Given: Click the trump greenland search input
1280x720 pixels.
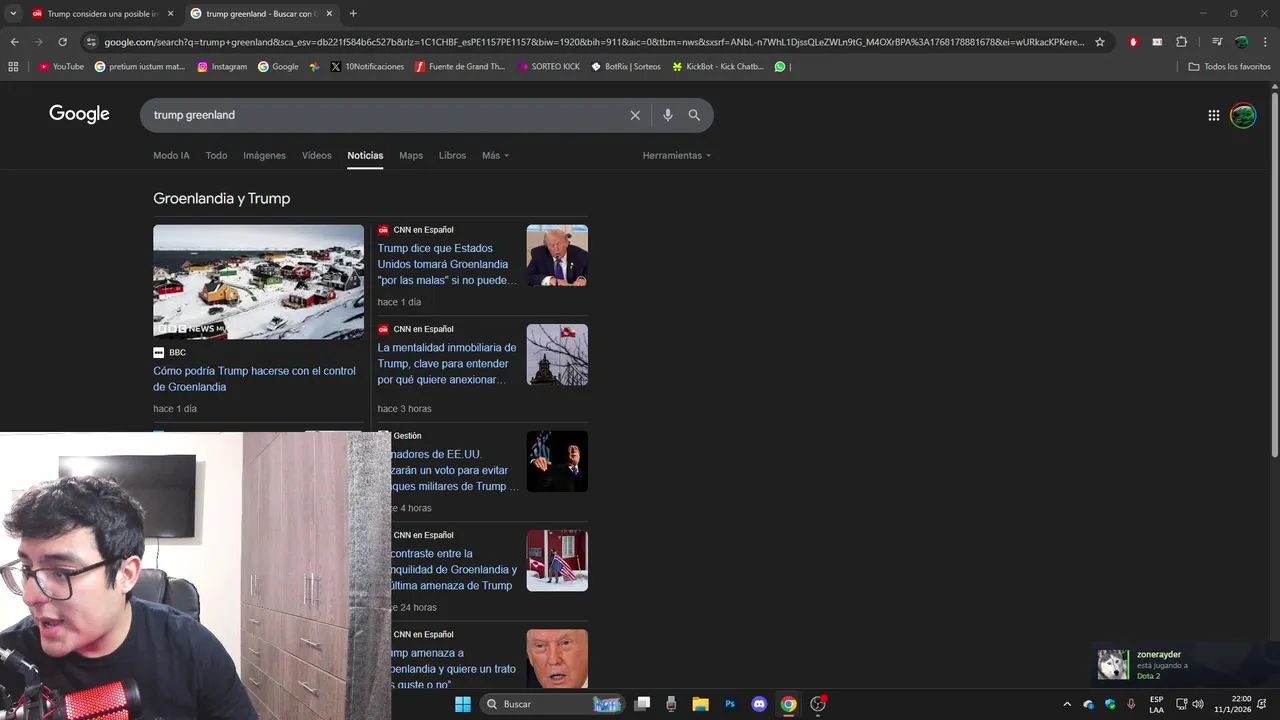Looking at the screenshot, I should [x=385, y=115].
